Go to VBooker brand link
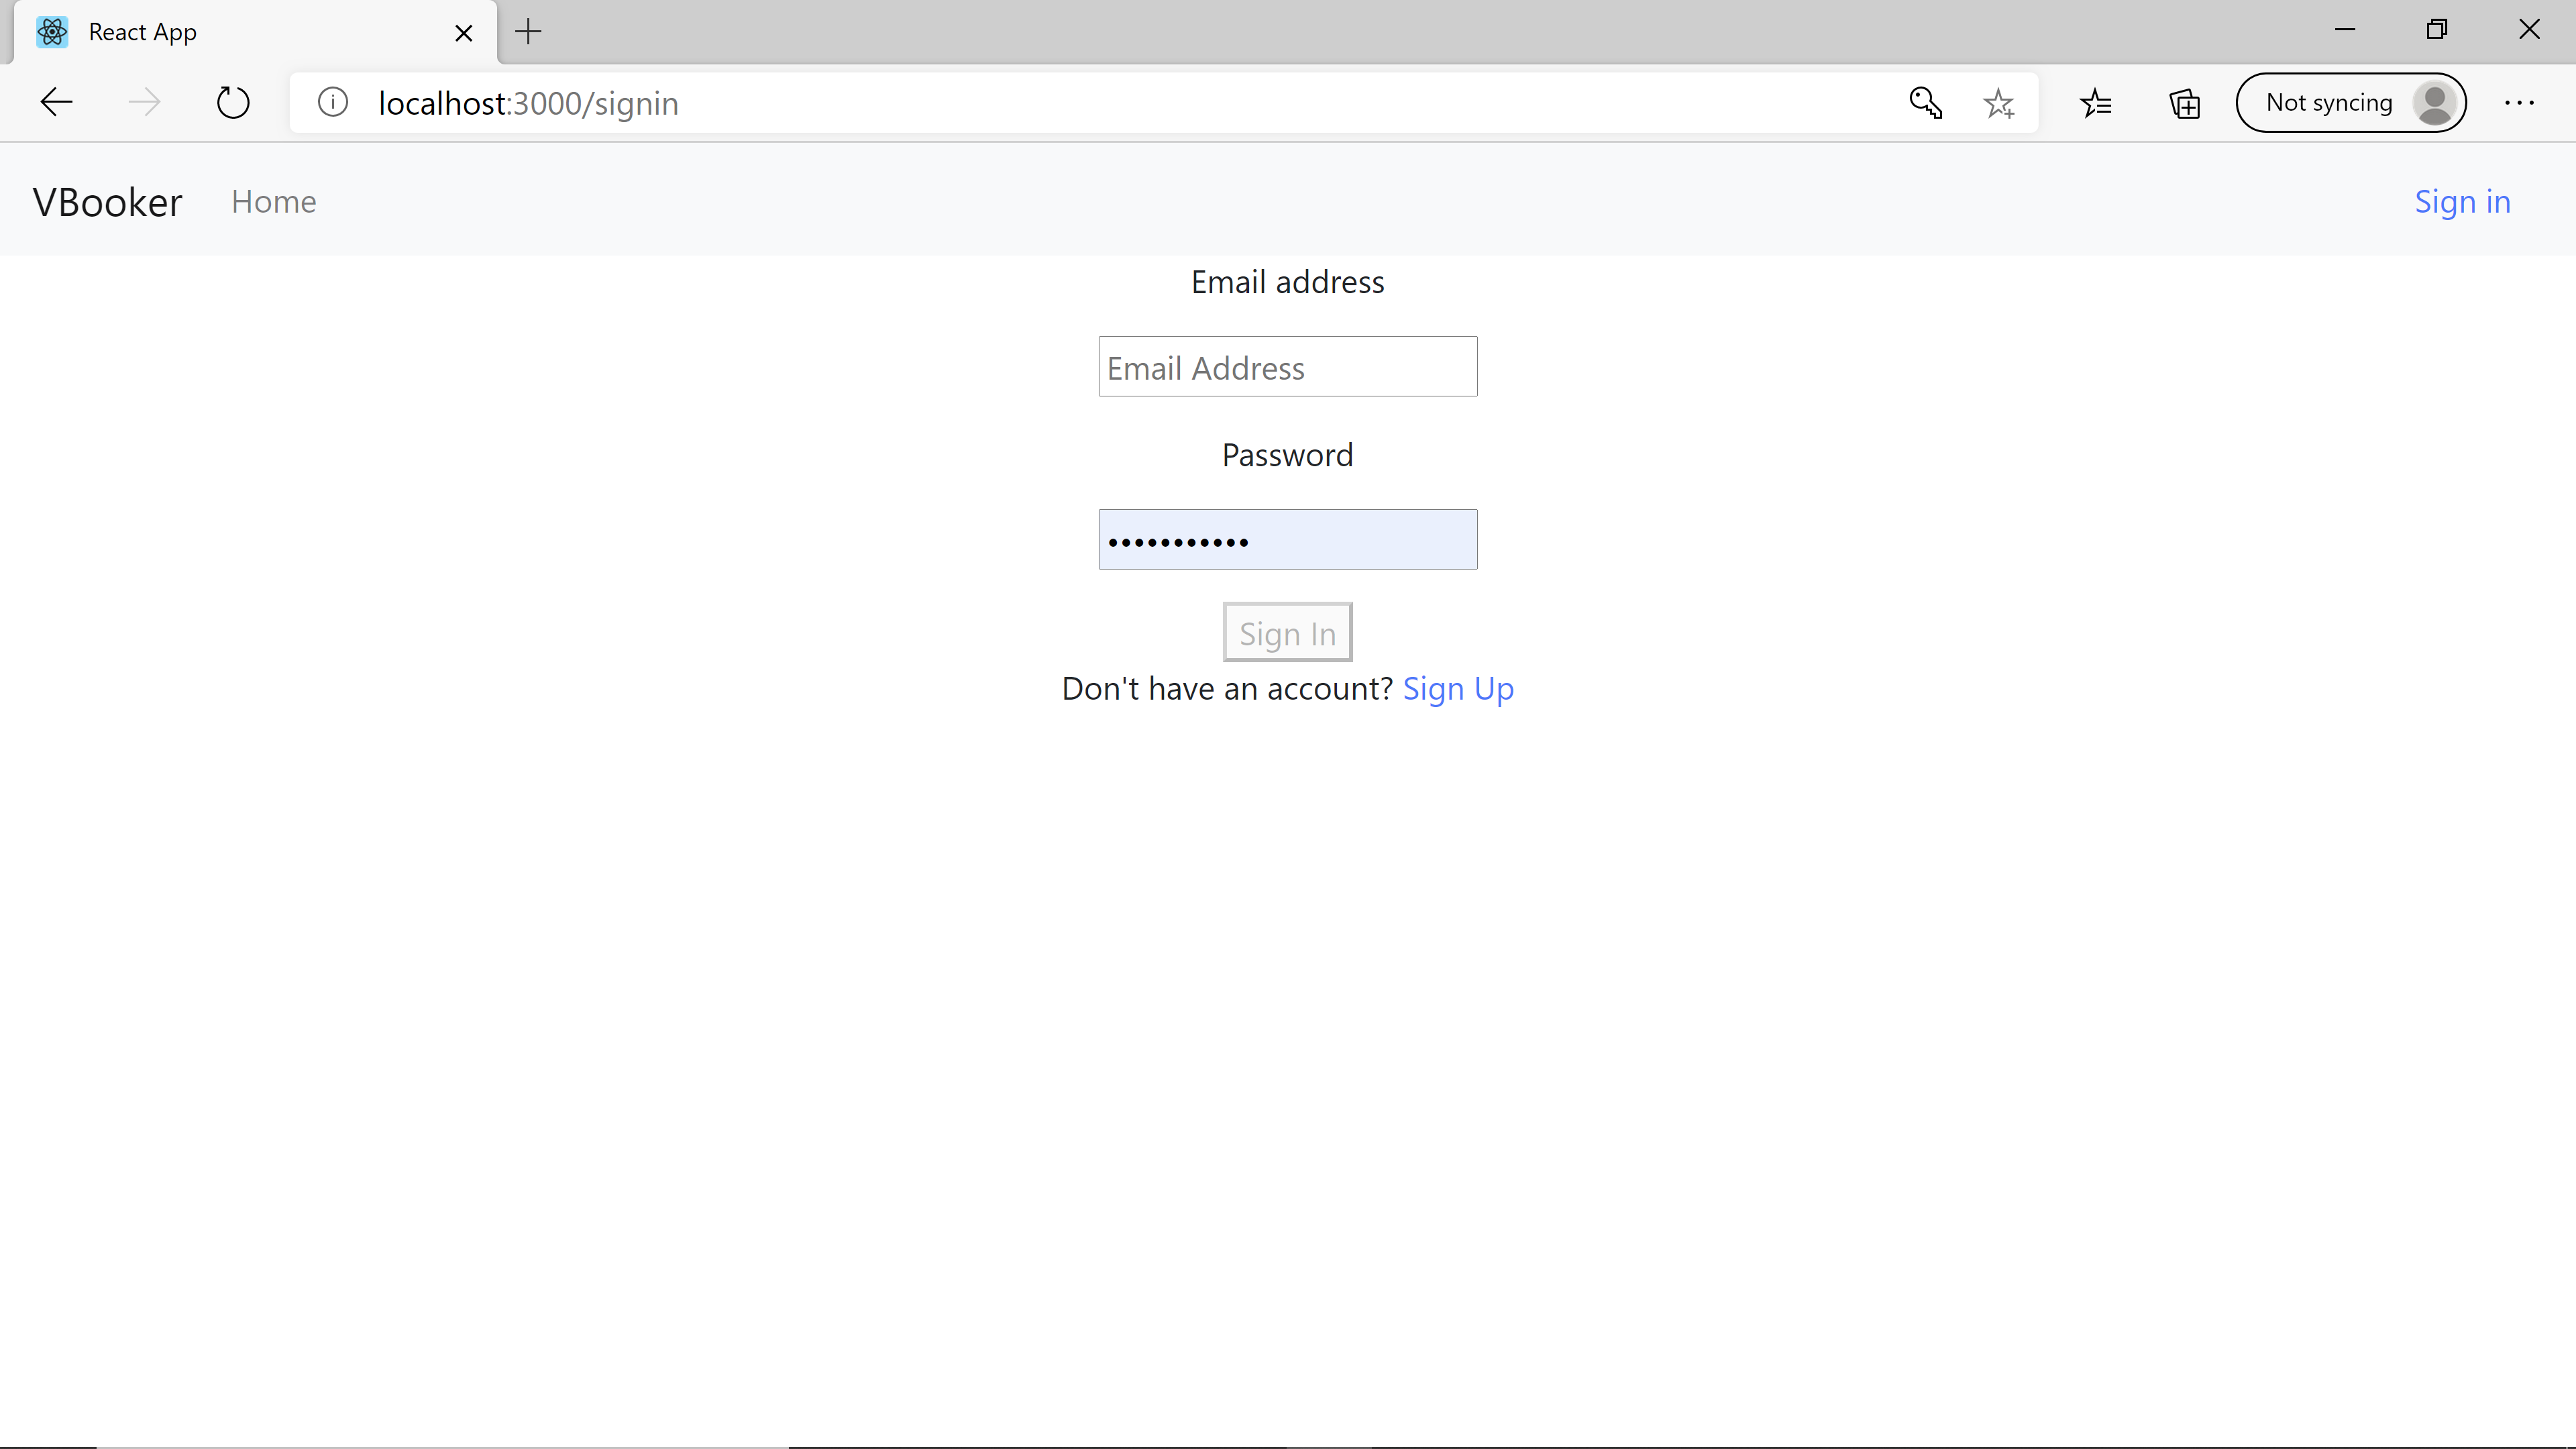Viewport: 2576px width, 1449px height. [107, 202]
